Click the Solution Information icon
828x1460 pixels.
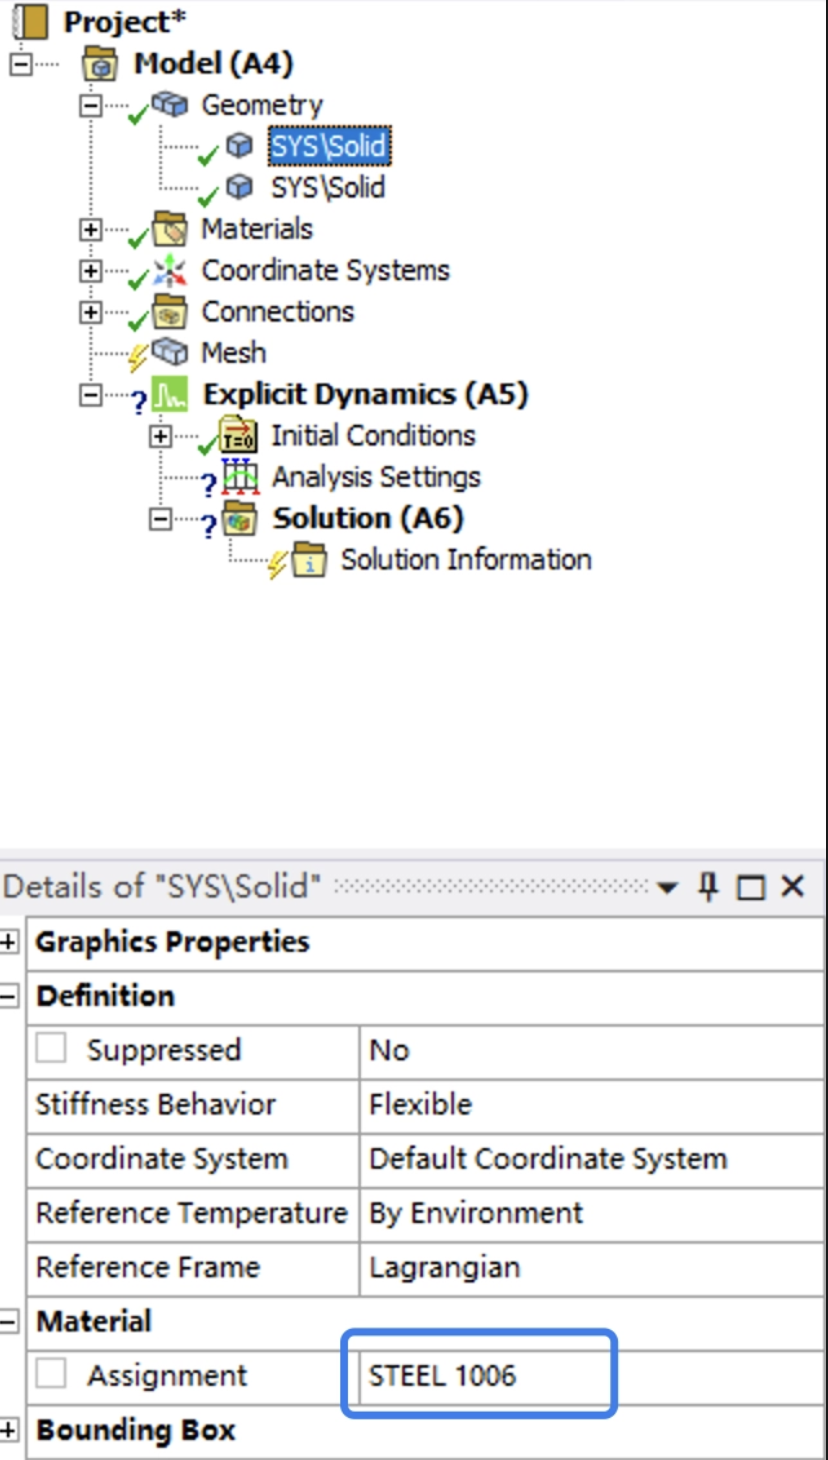click(309, 560)
